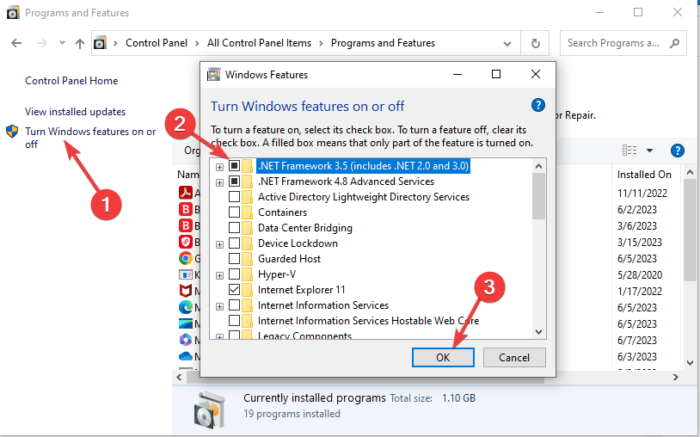Open the Control Panel Home link

point(71,81)
